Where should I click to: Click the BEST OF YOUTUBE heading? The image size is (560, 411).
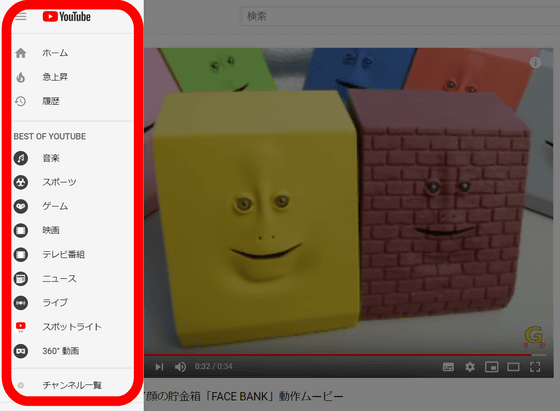tap(50, 136)
